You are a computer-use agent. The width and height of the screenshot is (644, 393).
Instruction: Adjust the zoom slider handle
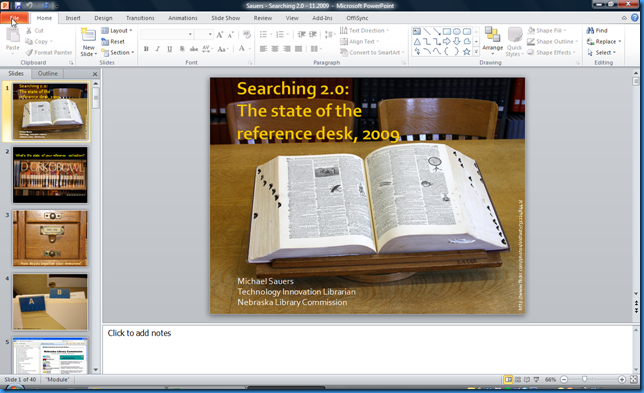pyautogui.click(x=584, y=379)
